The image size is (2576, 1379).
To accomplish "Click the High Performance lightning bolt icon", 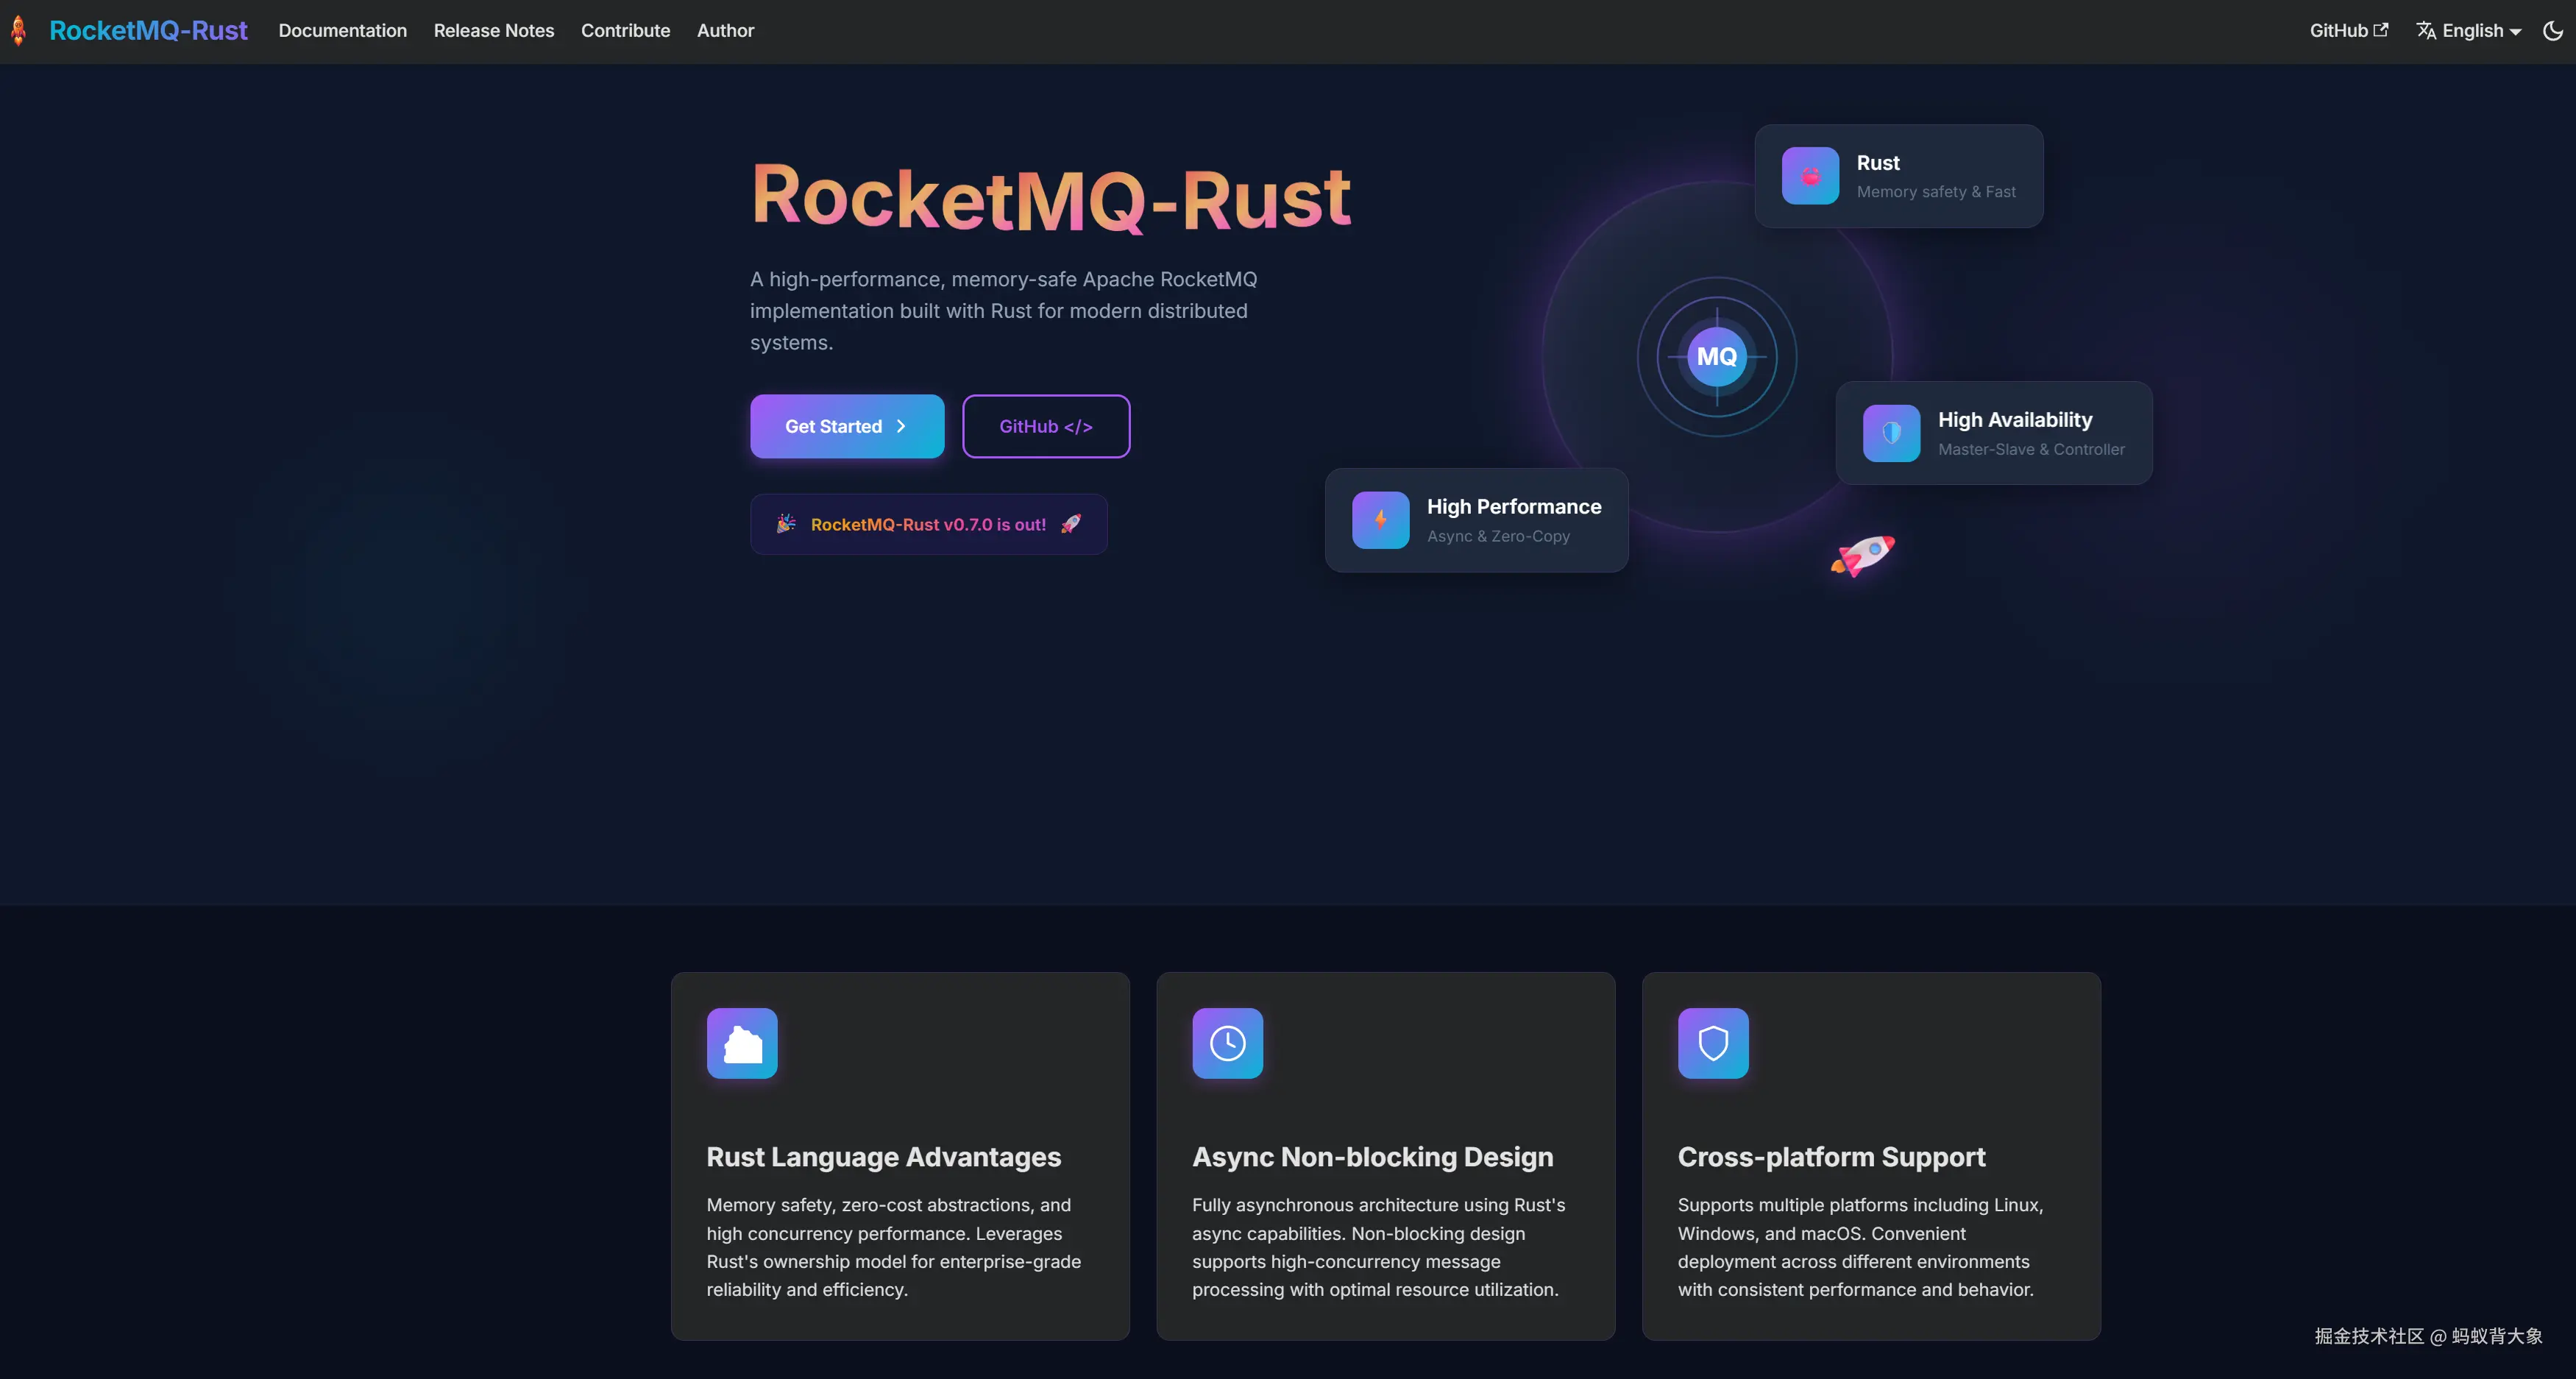I will point(1380,520).
